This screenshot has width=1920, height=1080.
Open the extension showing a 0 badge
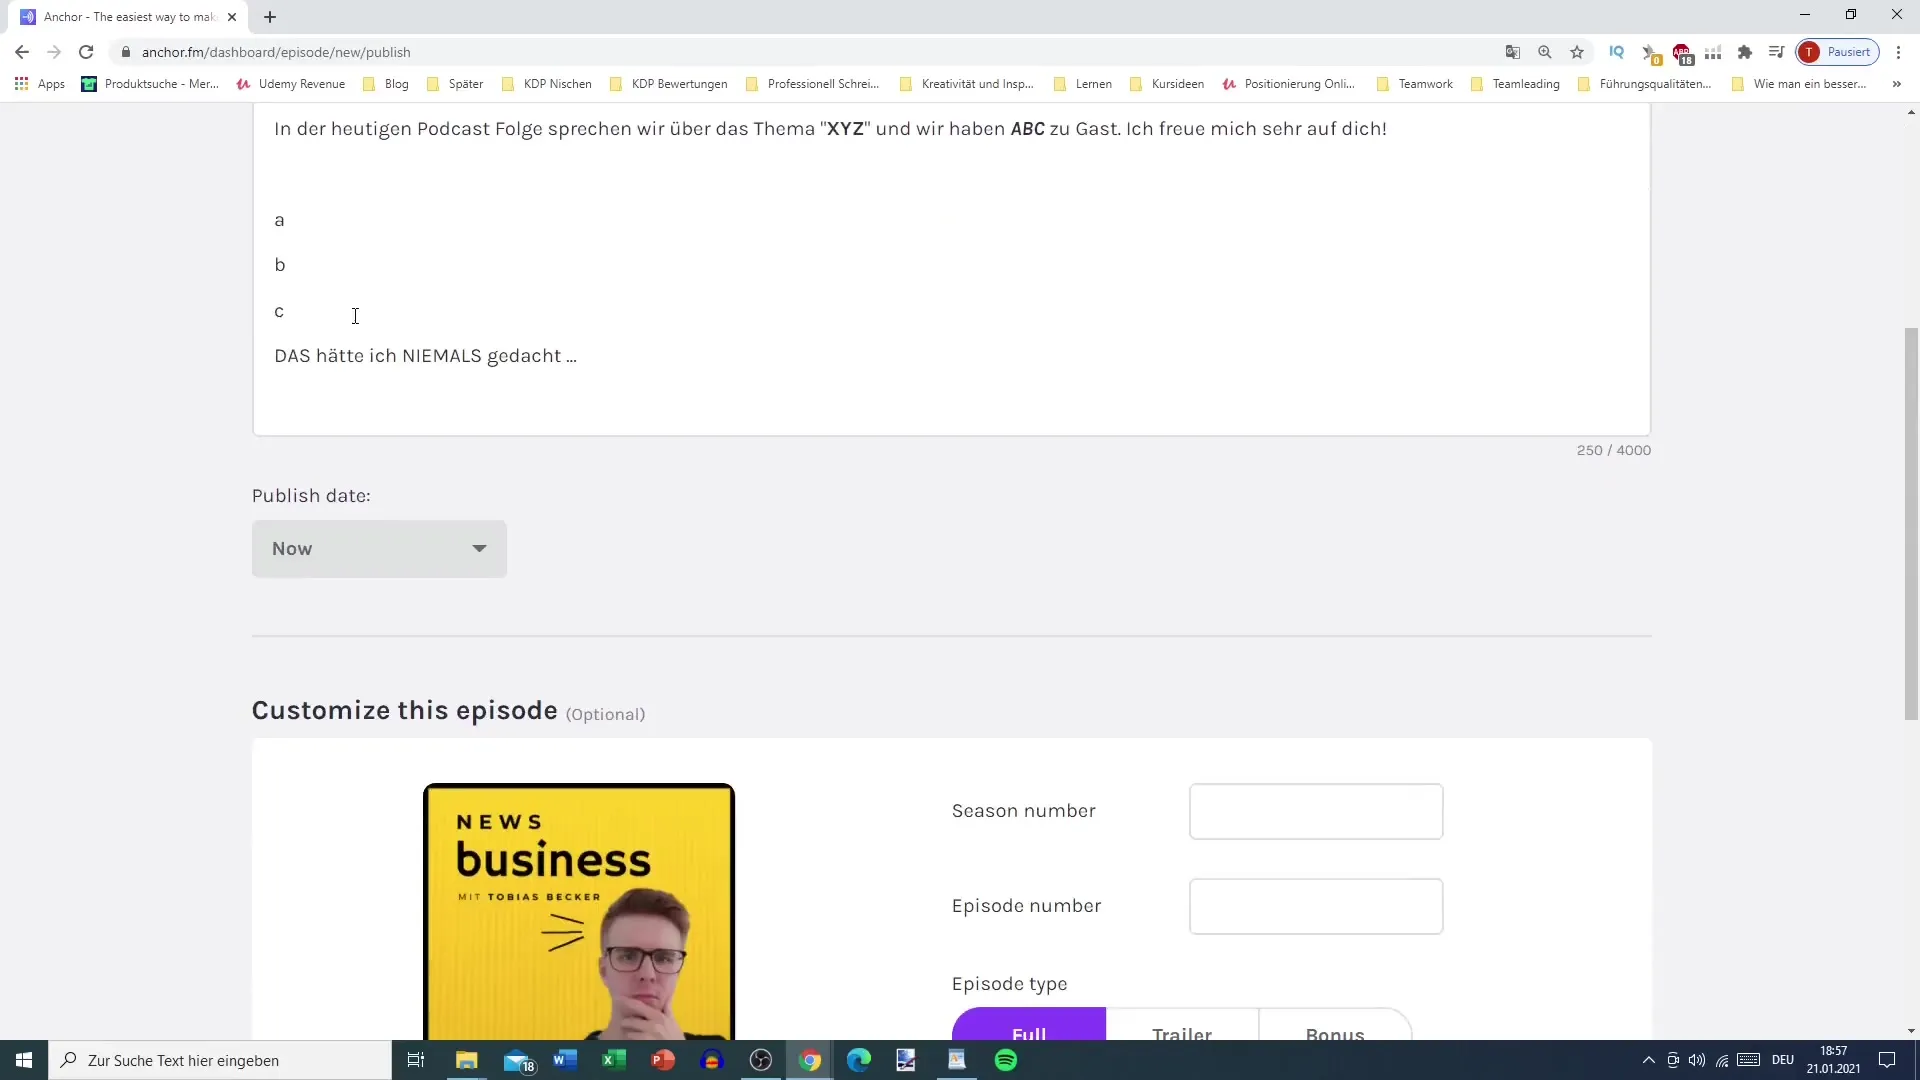pos(1650,52)
